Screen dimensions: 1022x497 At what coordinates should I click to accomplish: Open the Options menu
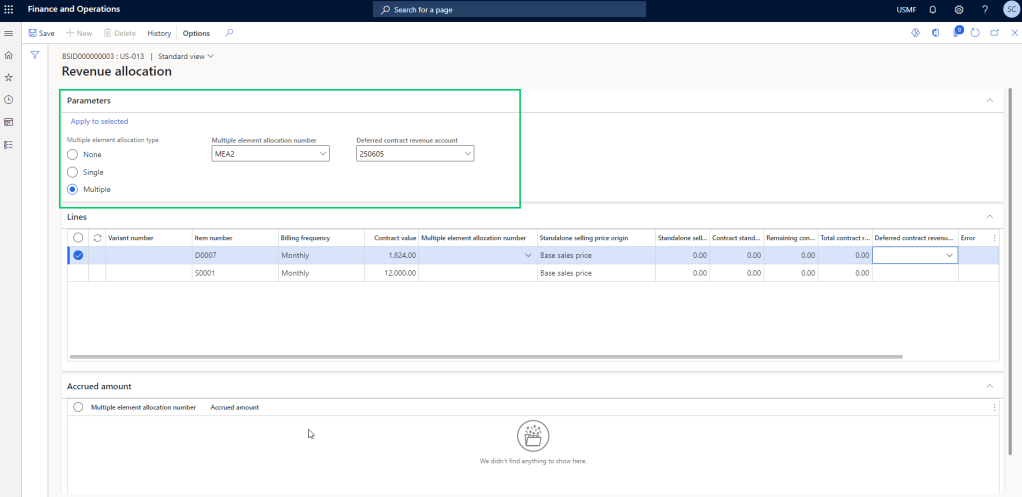(x=196, y=33)
